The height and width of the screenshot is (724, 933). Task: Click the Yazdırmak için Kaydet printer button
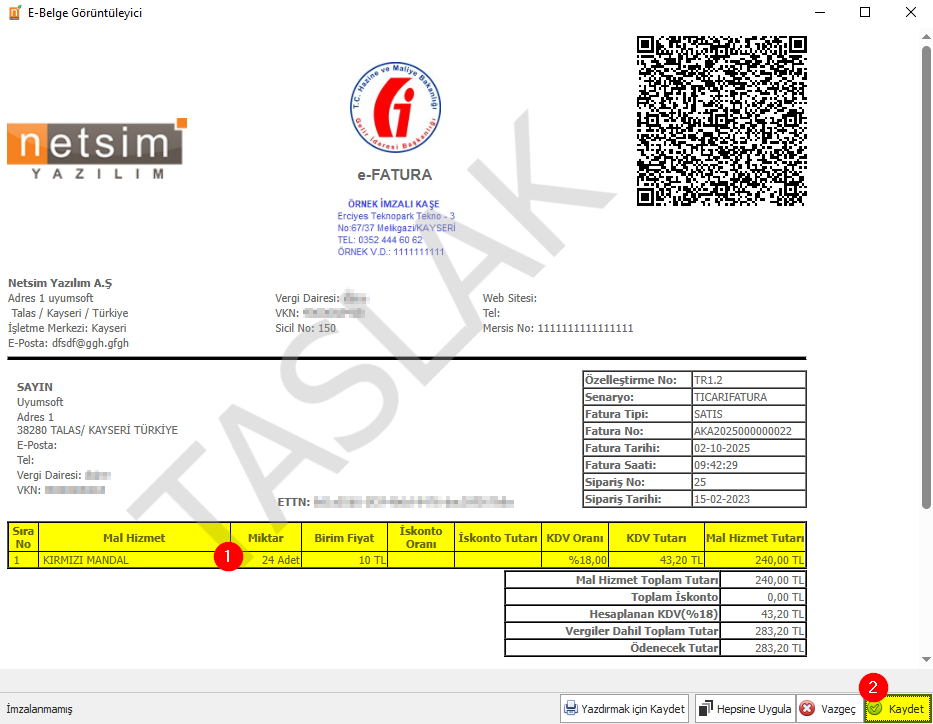coord(624,709)
